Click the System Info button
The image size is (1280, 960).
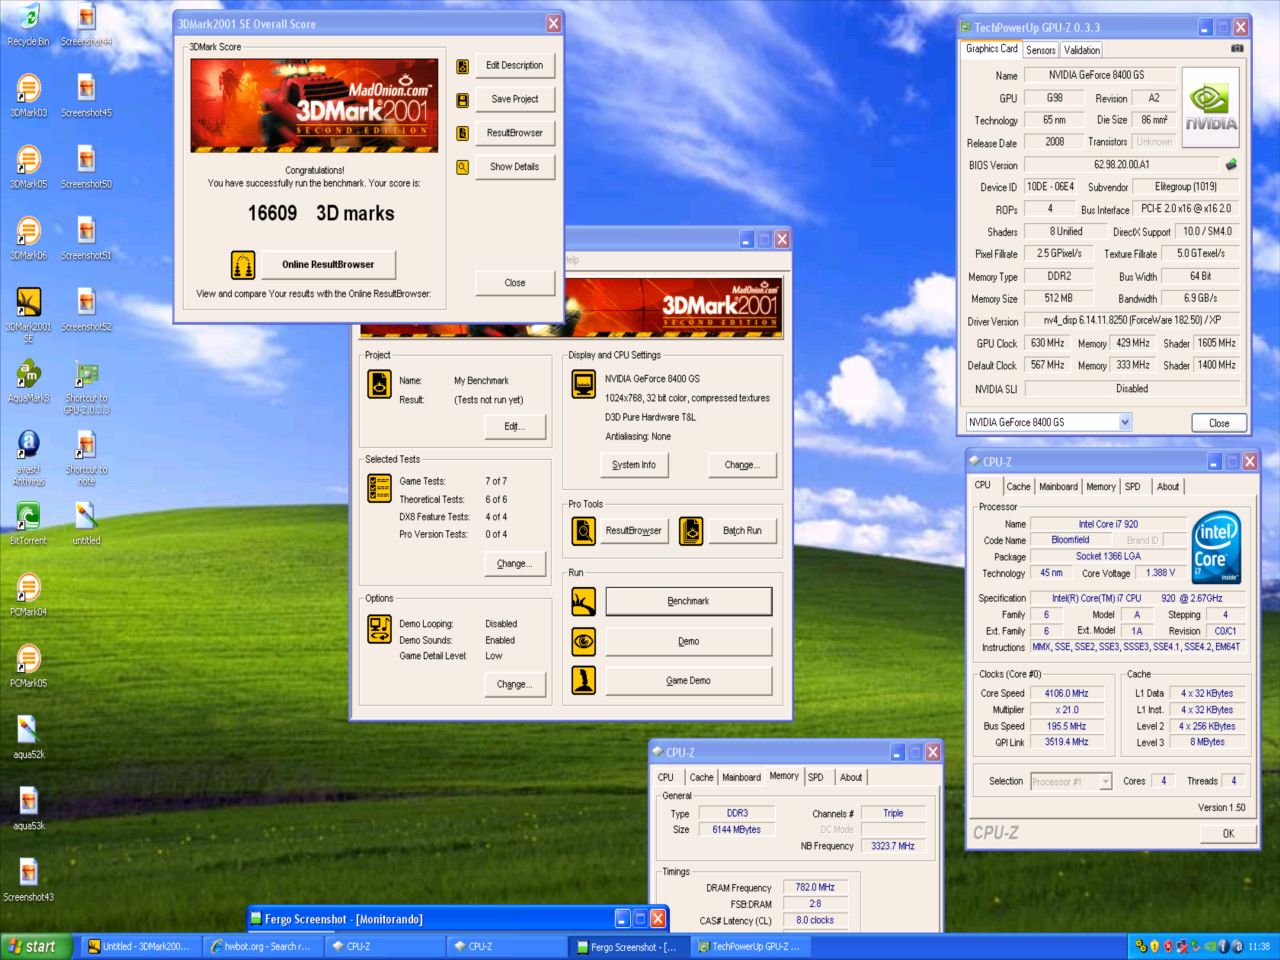(634, 465)
